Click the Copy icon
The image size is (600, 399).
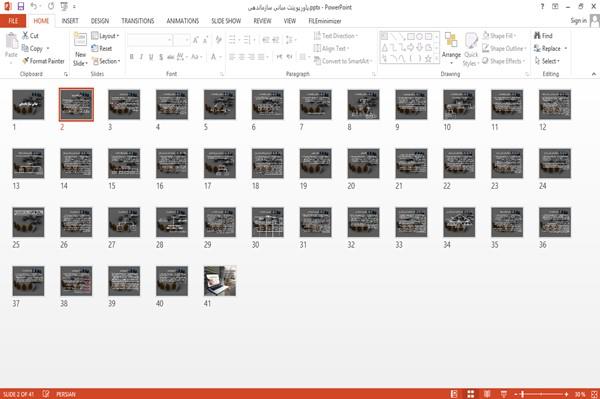25,48
